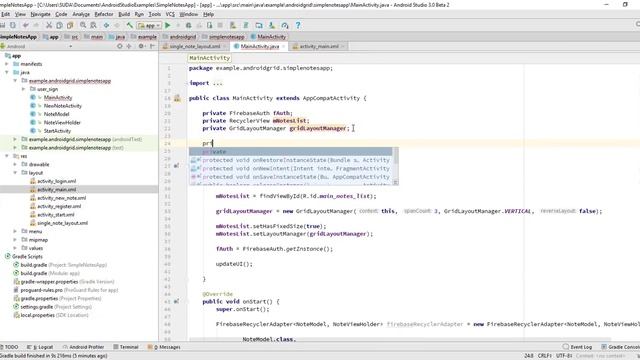The width and height of the screenshot is (640, 360).
Task: Click the navigate Back arrow icon
Action: (106, 25)
